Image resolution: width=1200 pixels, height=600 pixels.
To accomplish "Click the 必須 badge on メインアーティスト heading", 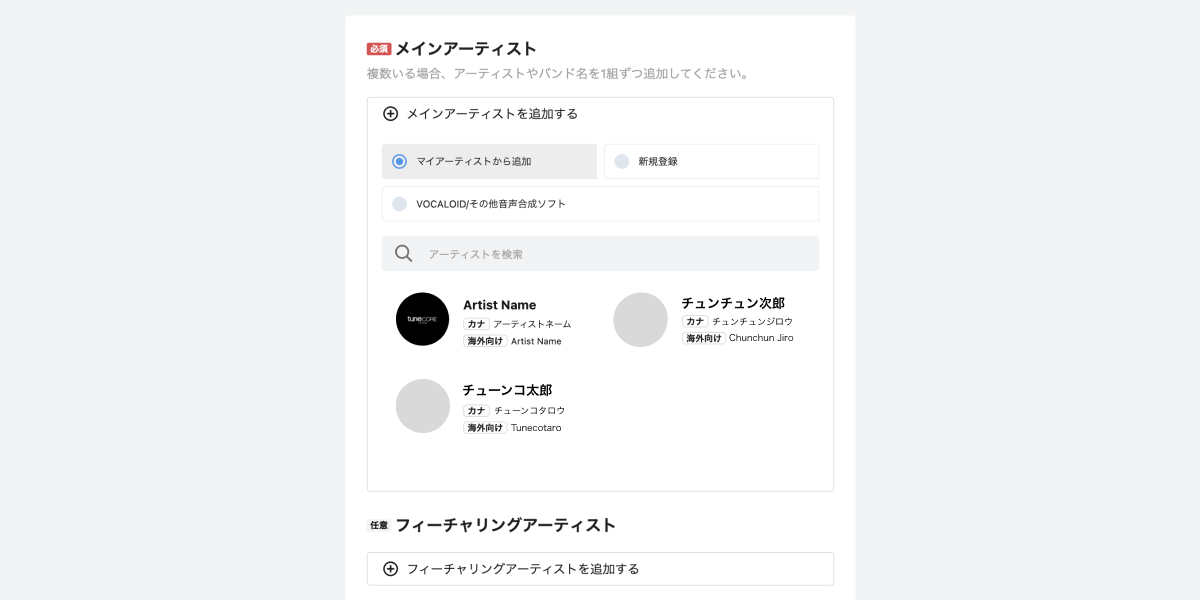I will tap(379, 49).
